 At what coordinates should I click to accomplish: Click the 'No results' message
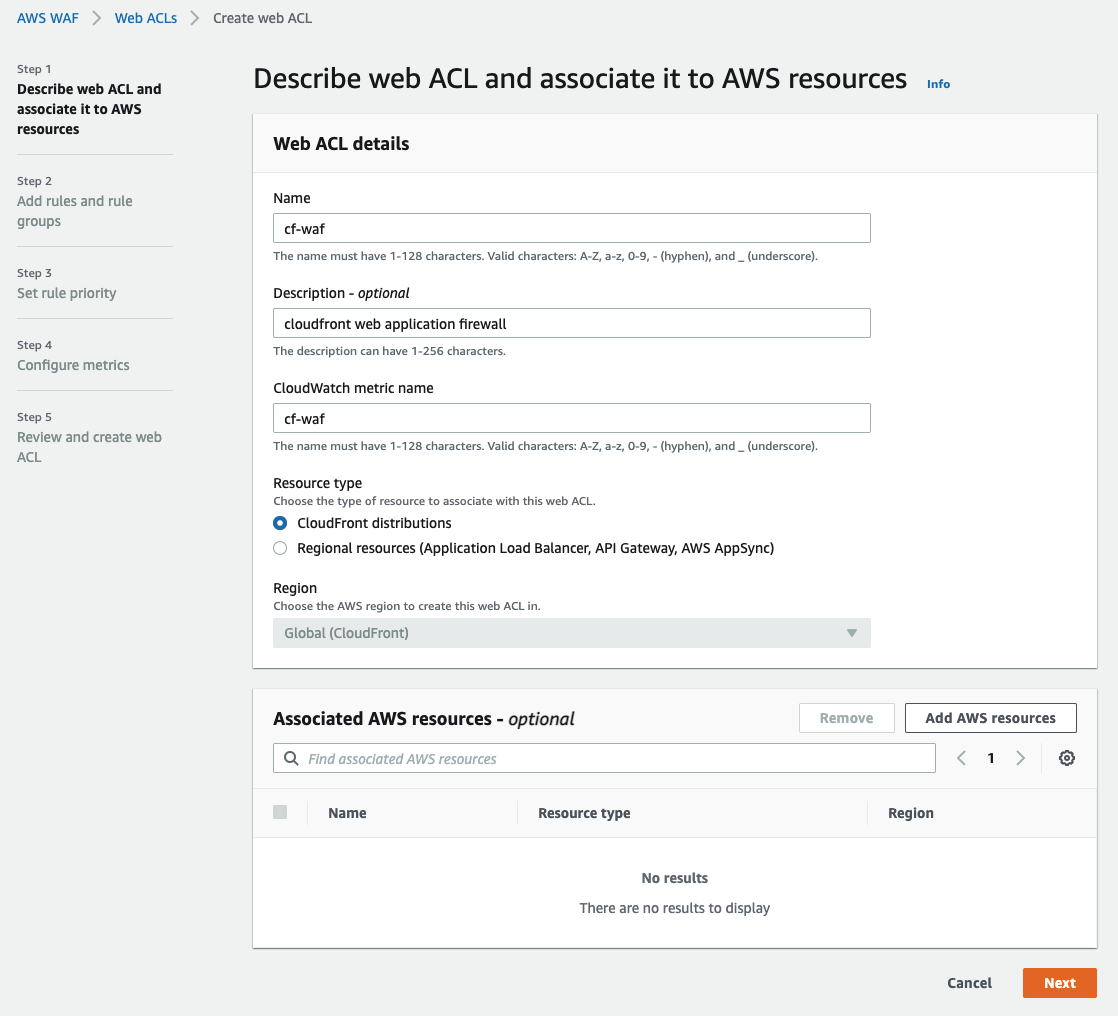click(x=675, y=878)
